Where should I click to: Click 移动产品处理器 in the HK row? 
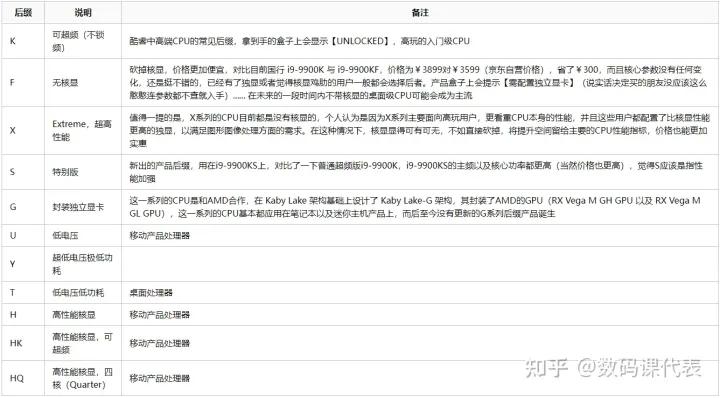(159, 343)
